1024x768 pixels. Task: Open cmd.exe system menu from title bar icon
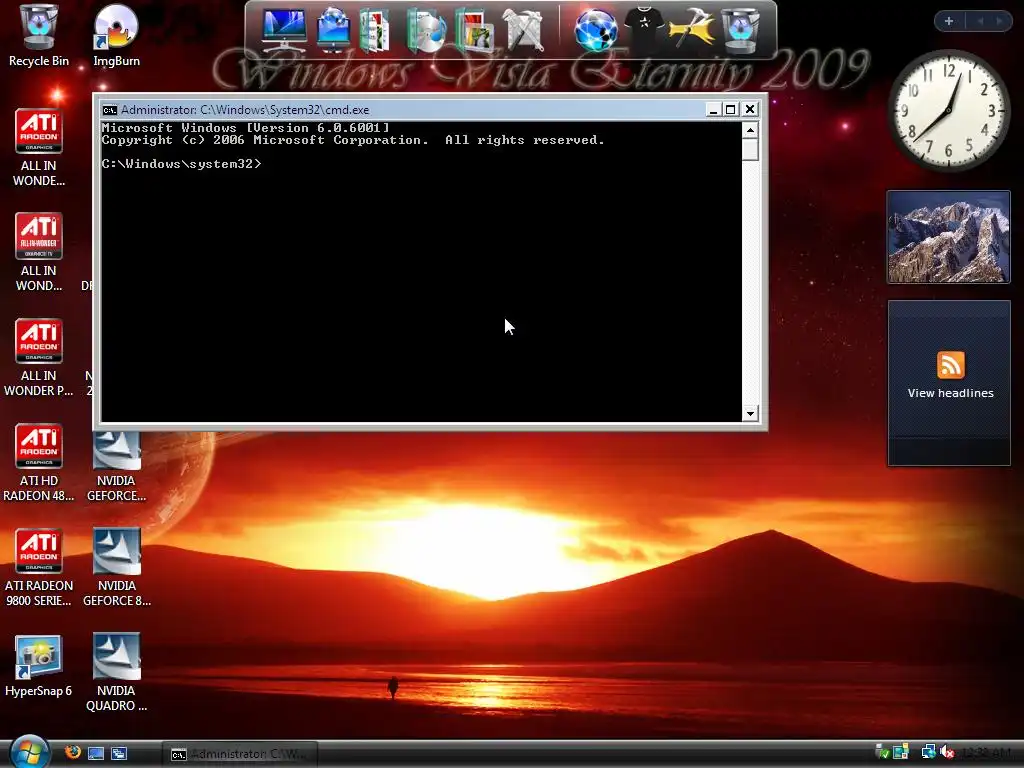coord(110,110)
